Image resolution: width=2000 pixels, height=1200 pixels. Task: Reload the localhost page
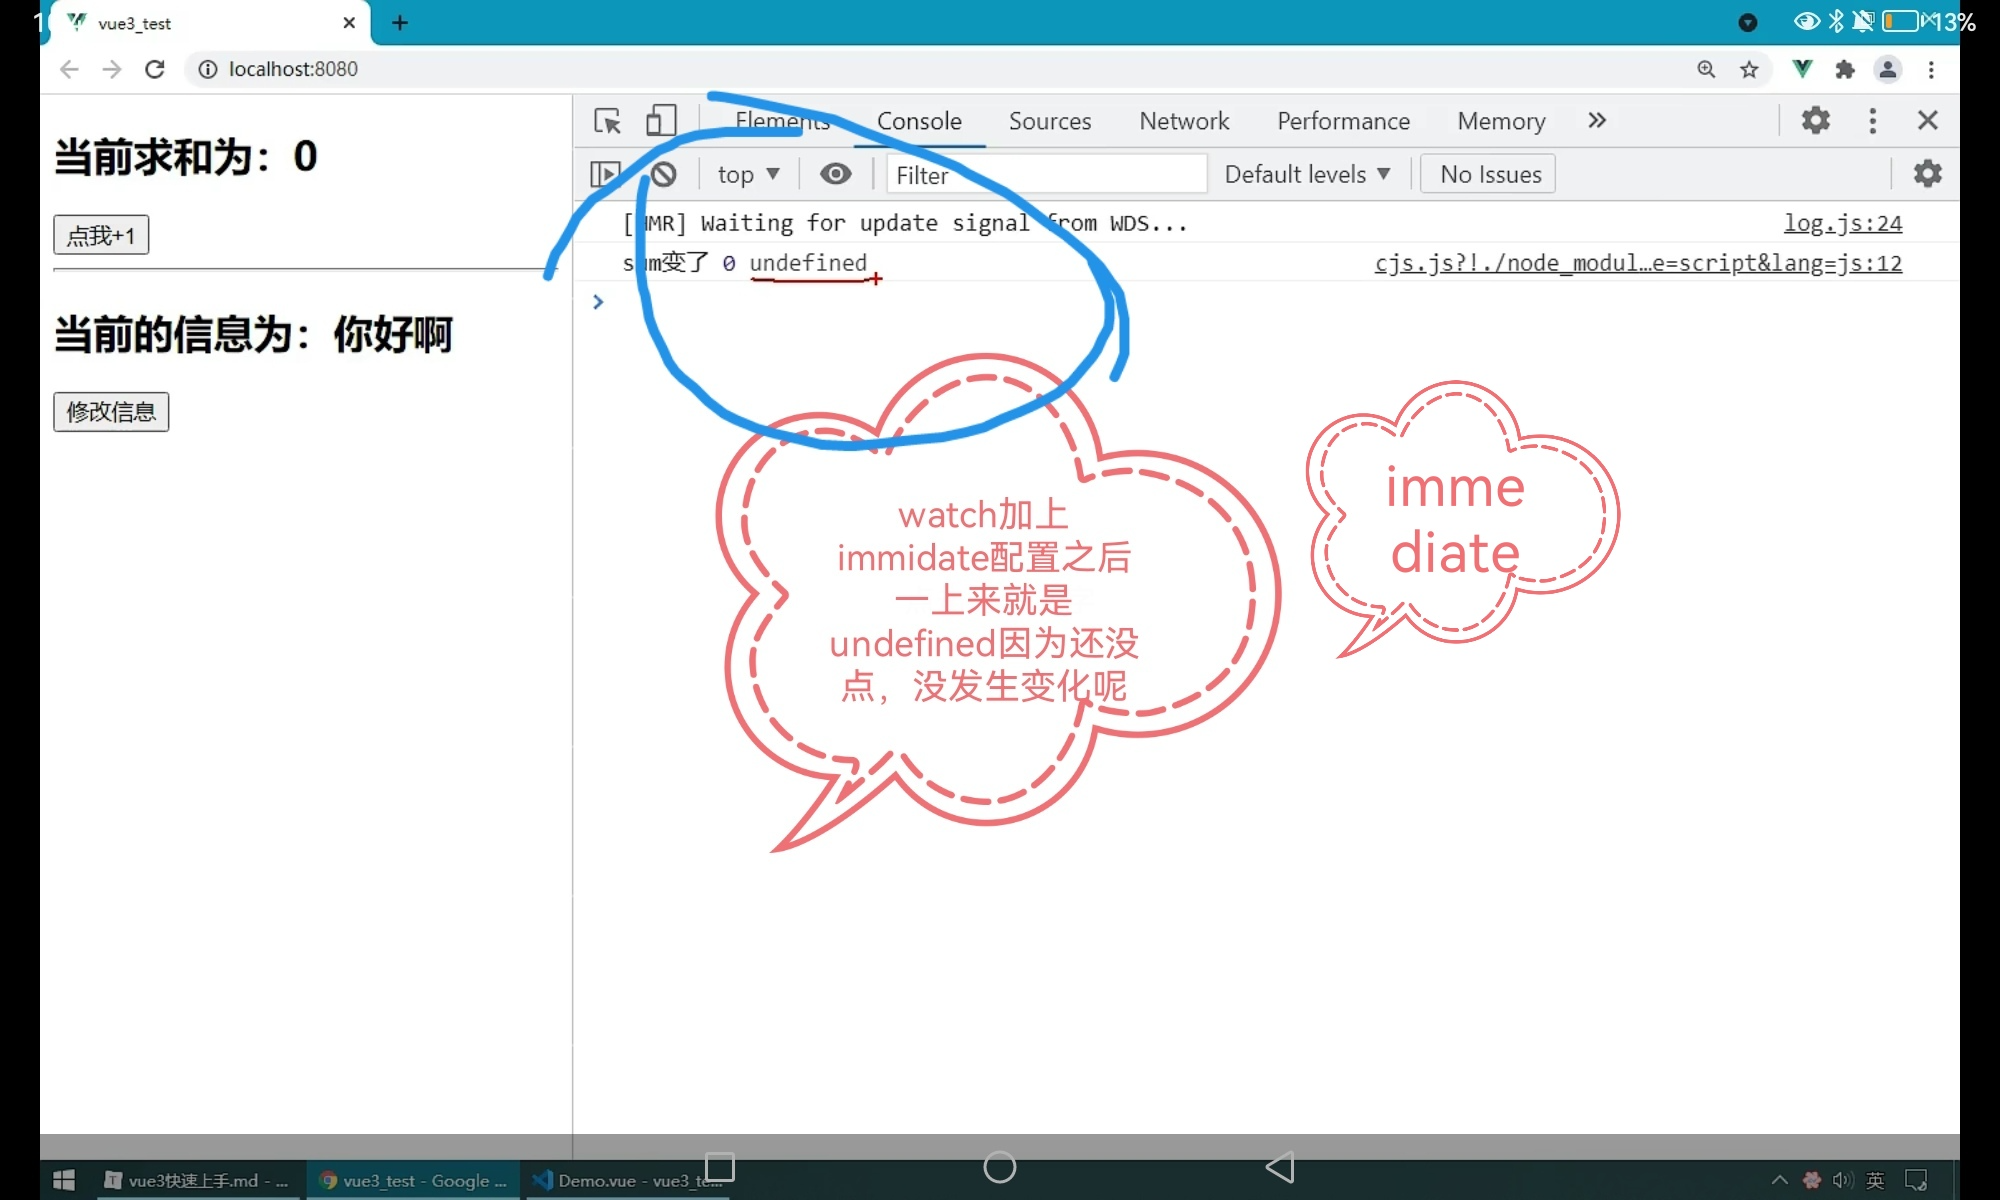pyautogui.click(x=155, y=69)
